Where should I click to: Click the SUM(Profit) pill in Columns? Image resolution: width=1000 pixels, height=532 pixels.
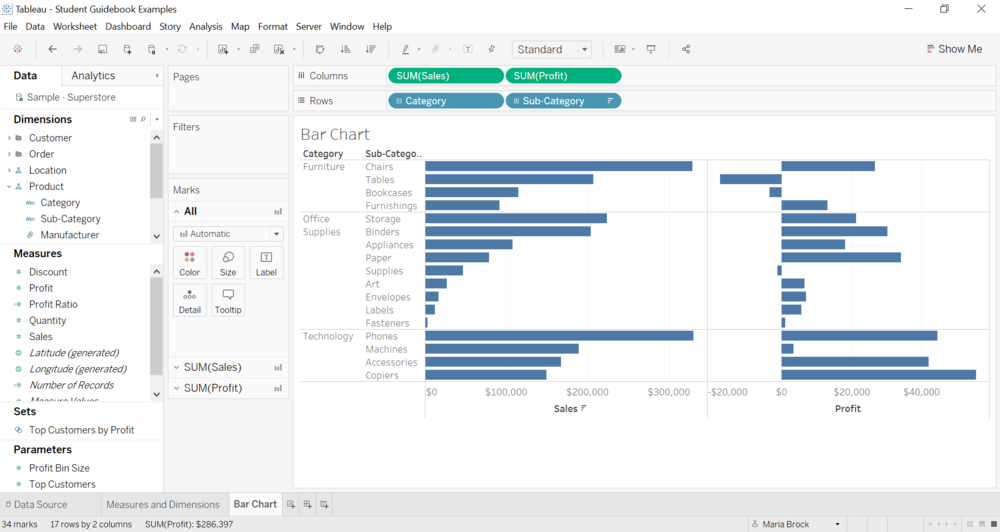(563, 75)
